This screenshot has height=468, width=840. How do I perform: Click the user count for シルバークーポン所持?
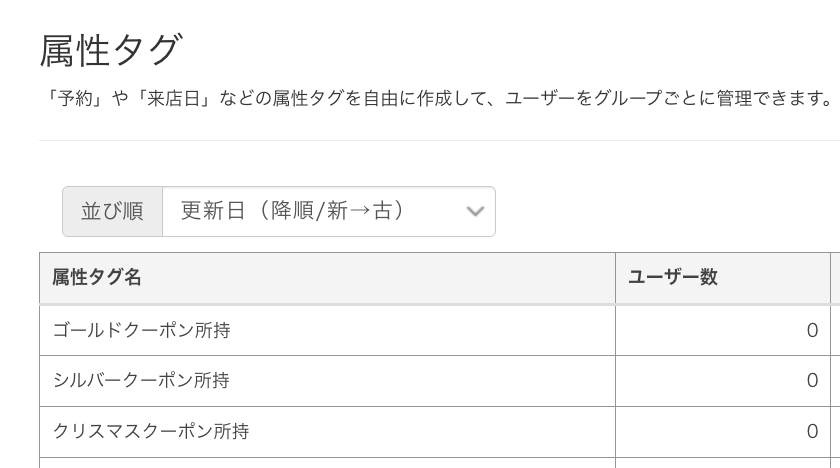click(812, 381)
